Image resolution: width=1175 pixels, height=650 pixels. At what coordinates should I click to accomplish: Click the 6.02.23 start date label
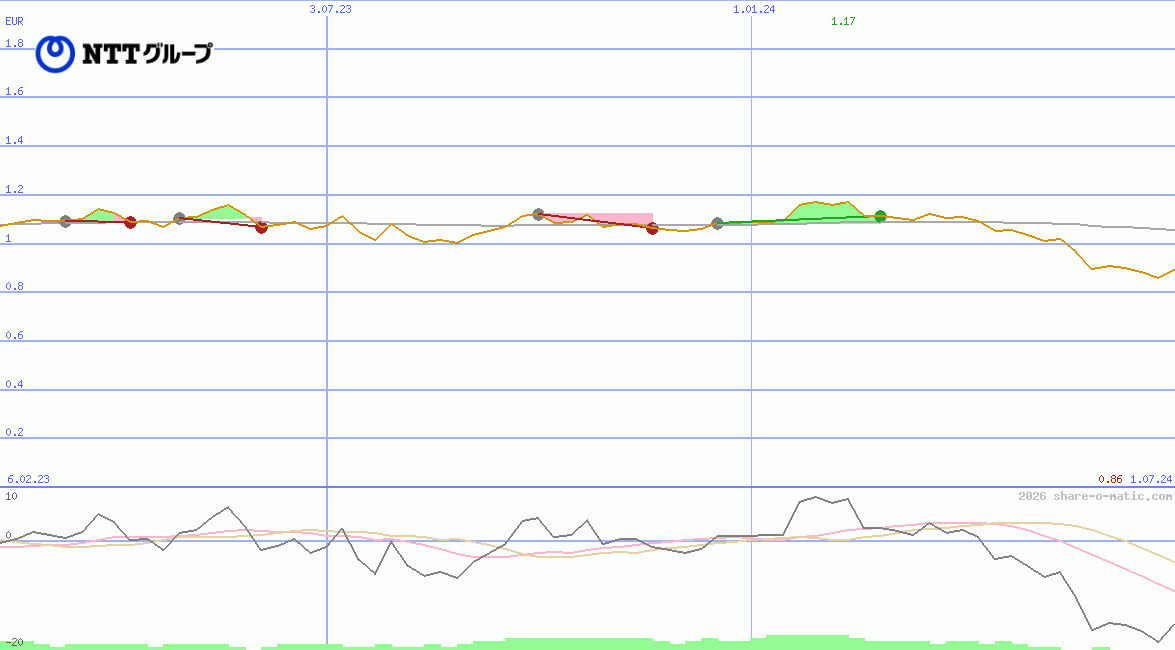(x=28, y=480)
